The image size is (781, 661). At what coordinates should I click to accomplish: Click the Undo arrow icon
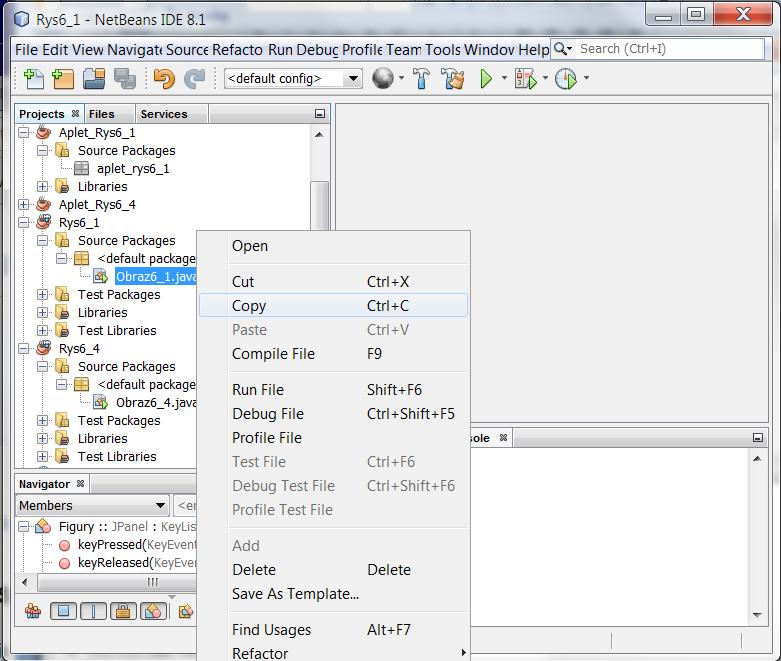(164, 79)
